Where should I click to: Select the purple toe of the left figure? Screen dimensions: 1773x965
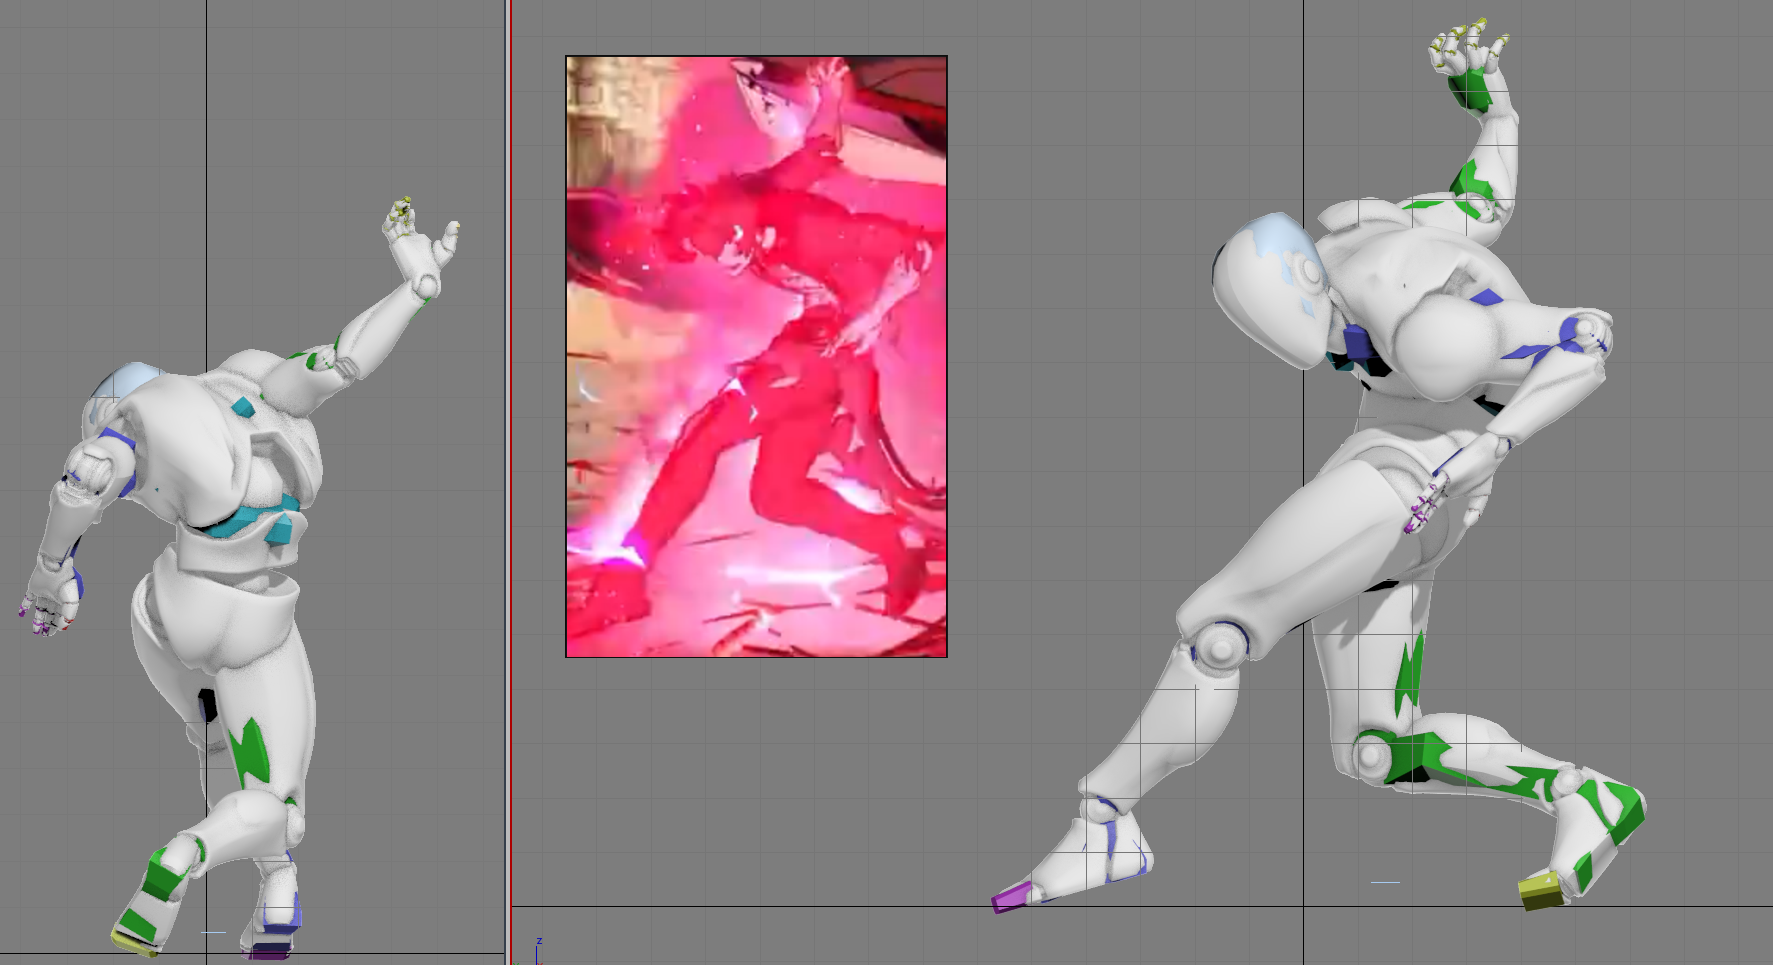coord(268,951)
